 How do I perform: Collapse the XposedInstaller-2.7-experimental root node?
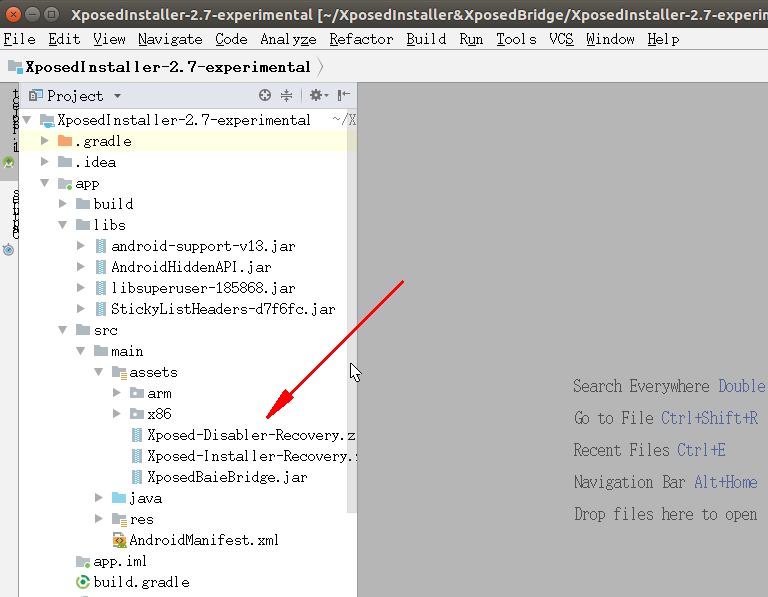pyautogui.click(x=27, y=119)
